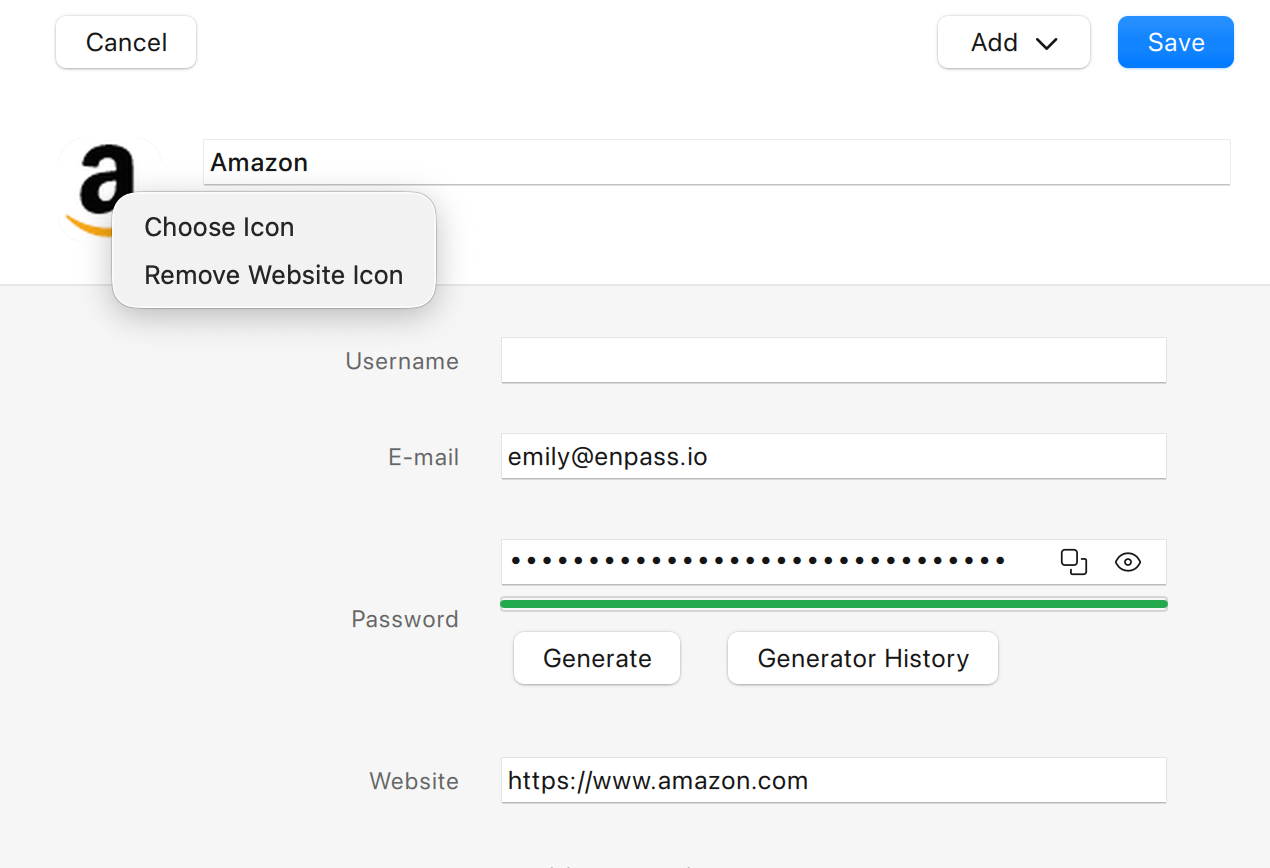Image resolution: width=1270 pixels, height=868 pixels.
Task: Open the Add dropdown menu
Action: point(1013,42)
